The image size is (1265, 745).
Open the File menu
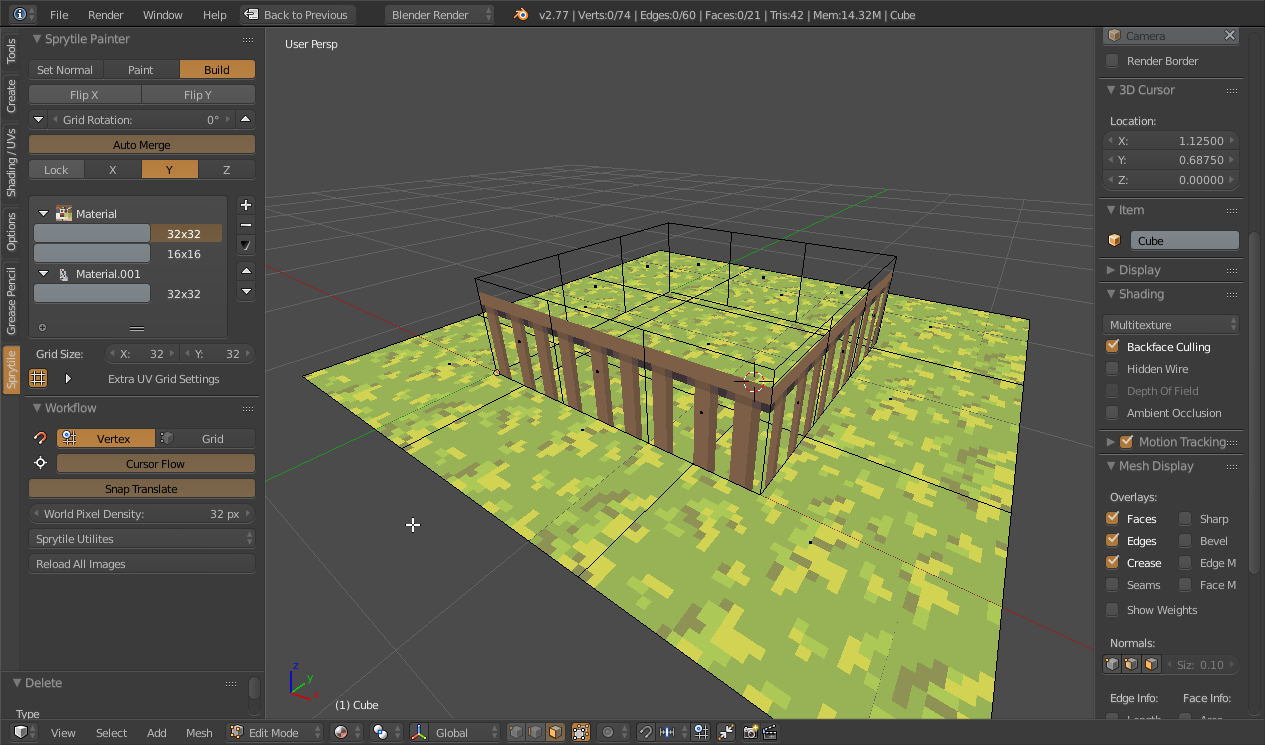pyautogui.click(x=59, y=15)
